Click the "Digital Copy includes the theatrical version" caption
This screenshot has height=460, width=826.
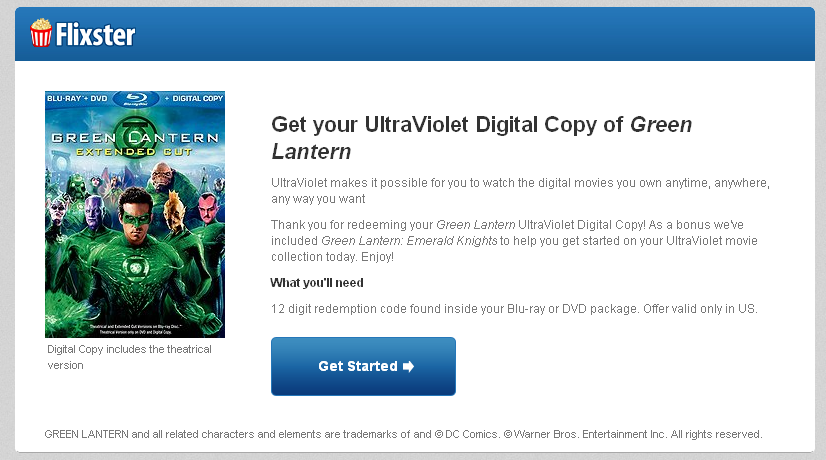tap(130, 357)
